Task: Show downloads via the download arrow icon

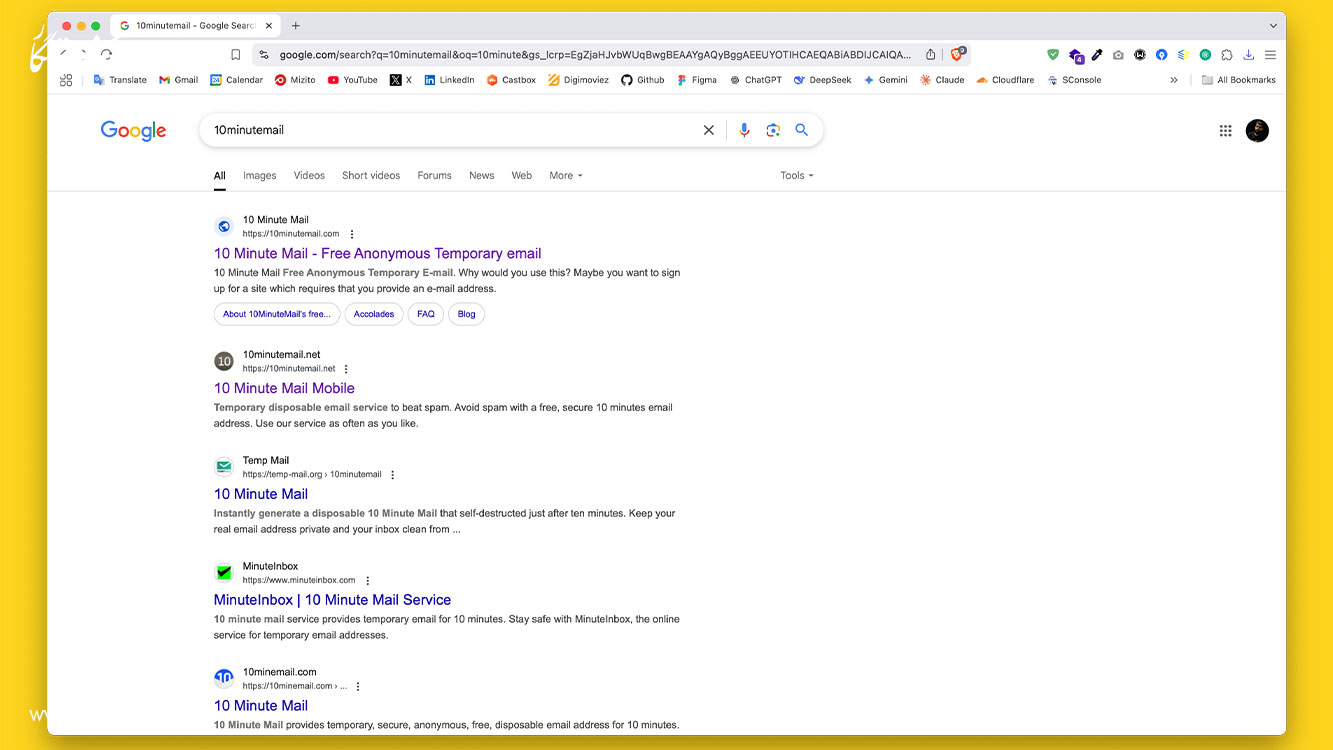Action: [1249, 55]
